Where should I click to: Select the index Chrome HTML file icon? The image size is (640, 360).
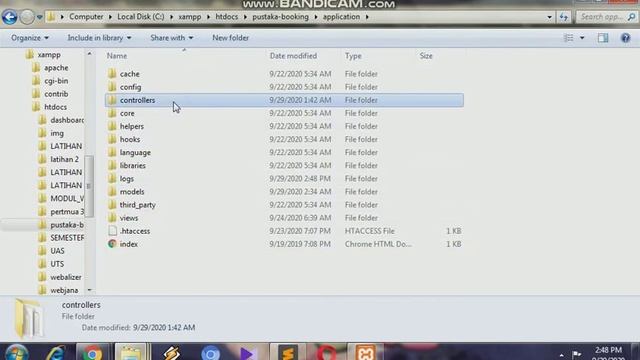pos(112,244)
